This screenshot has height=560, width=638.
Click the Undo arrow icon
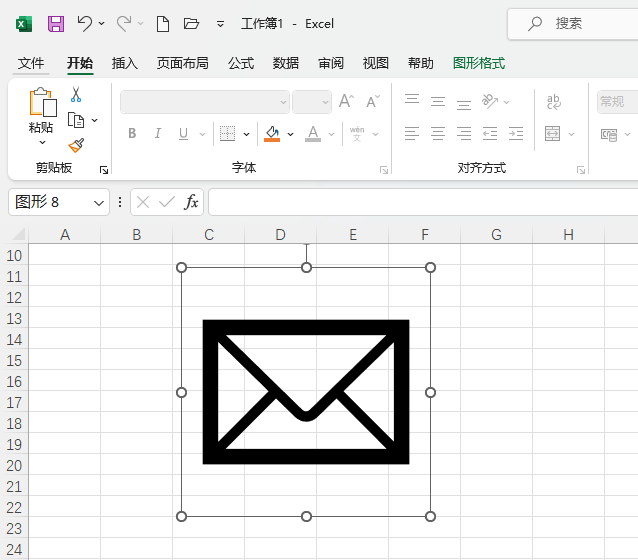coord(84,24)
